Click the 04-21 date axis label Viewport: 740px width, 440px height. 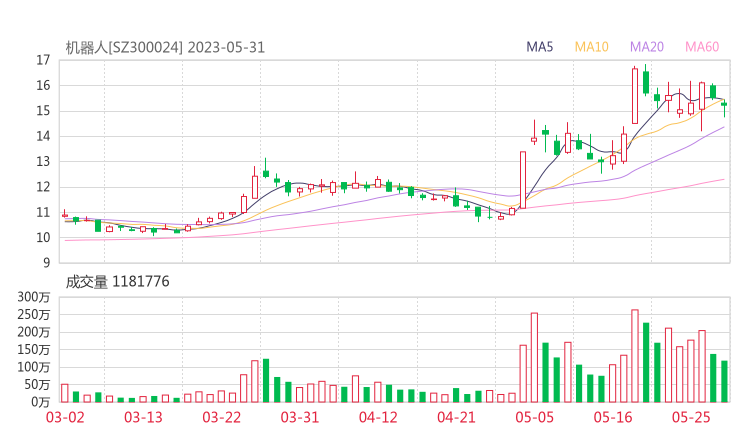(x=456, y=417)
